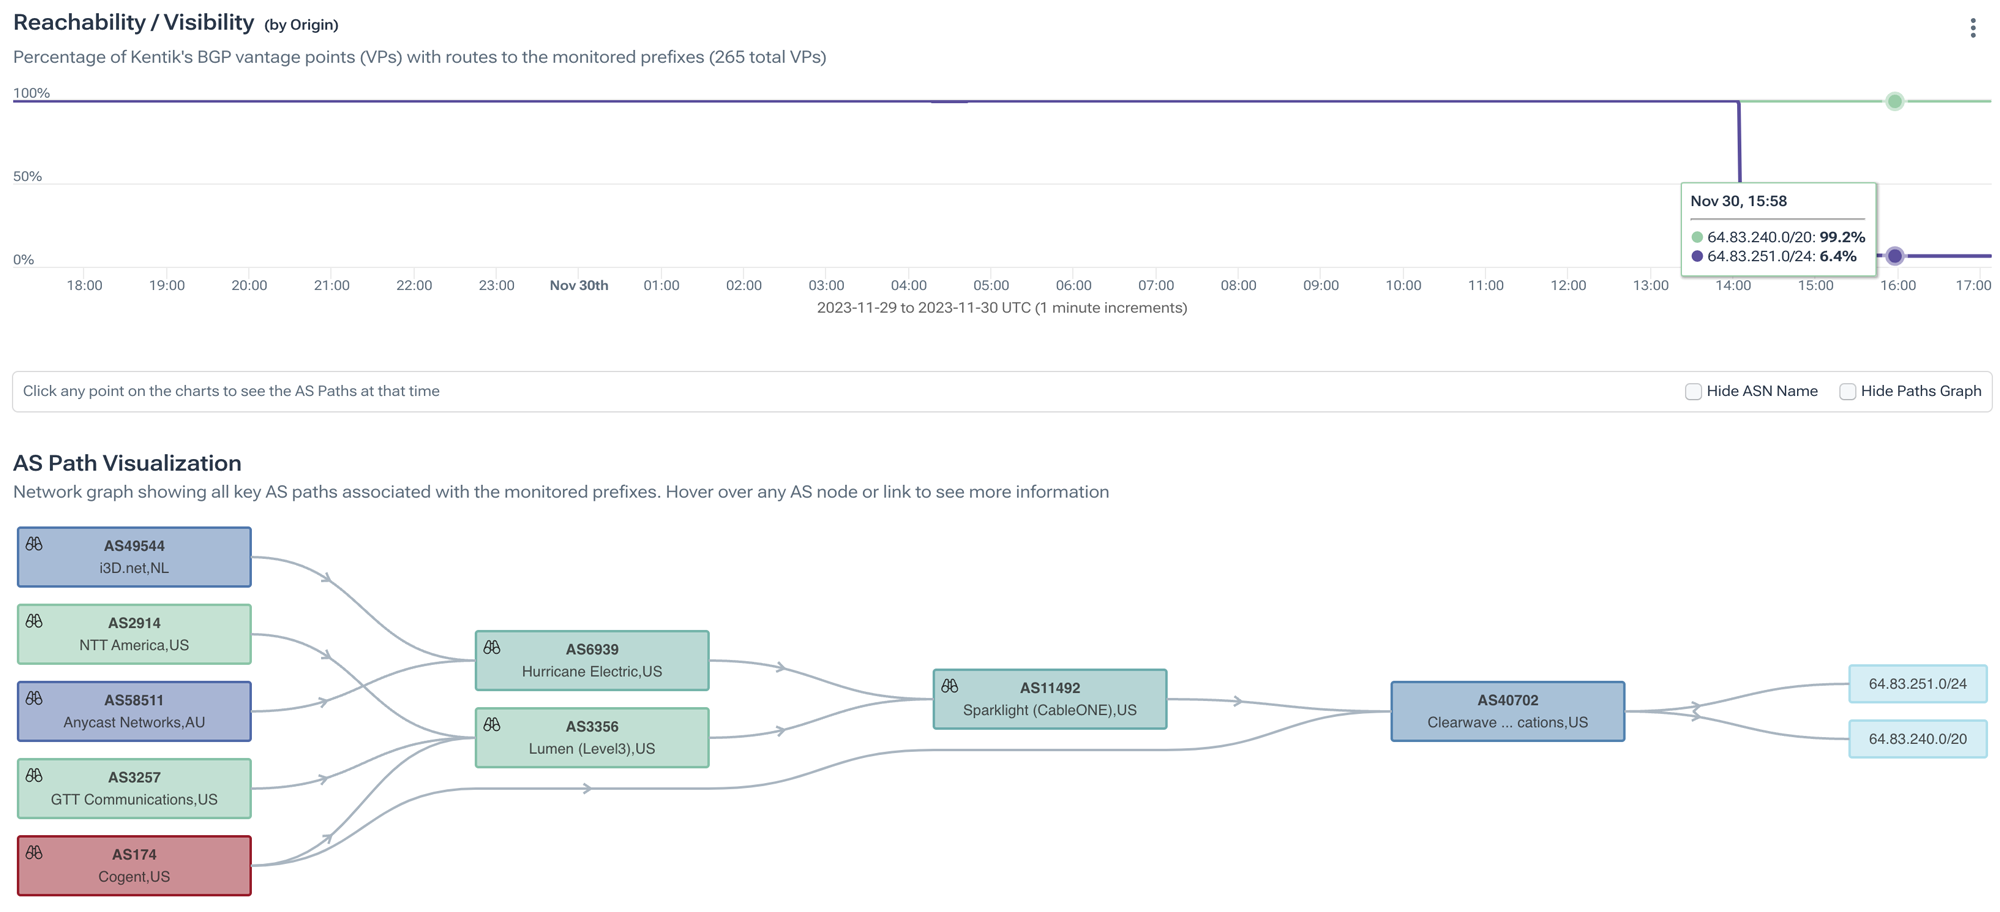
Task: Click the purple endpoint marker on the chart
Action: pyautogui.click(x=1894, y=256)
